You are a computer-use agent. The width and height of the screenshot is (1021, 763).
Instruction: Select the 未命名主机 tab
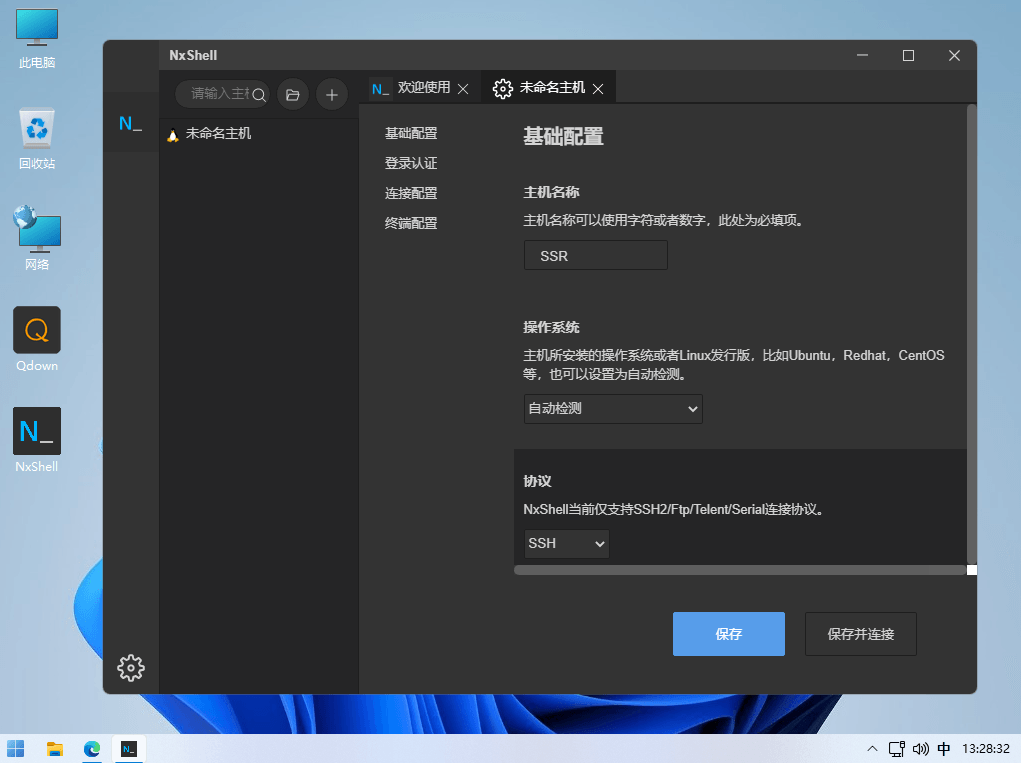point(549,88)
